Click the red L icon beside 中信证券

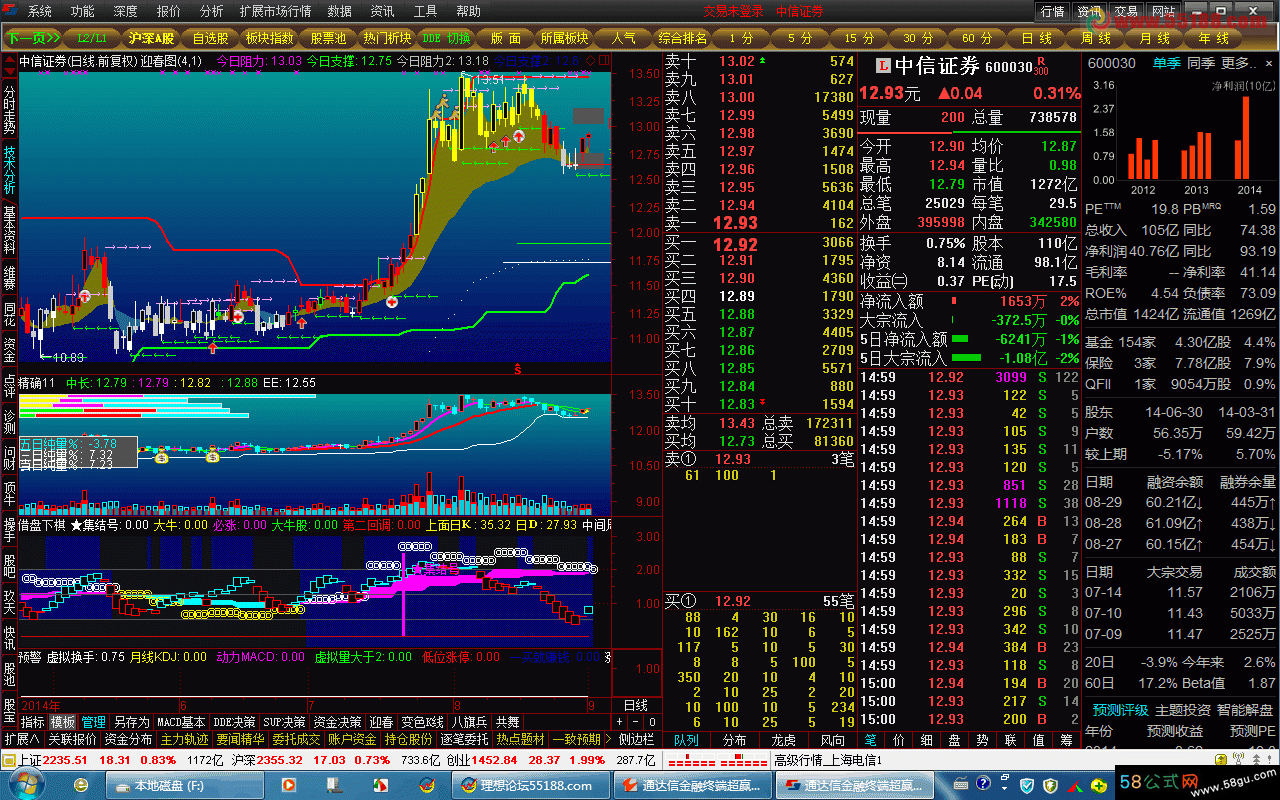(x=883, y=67)
